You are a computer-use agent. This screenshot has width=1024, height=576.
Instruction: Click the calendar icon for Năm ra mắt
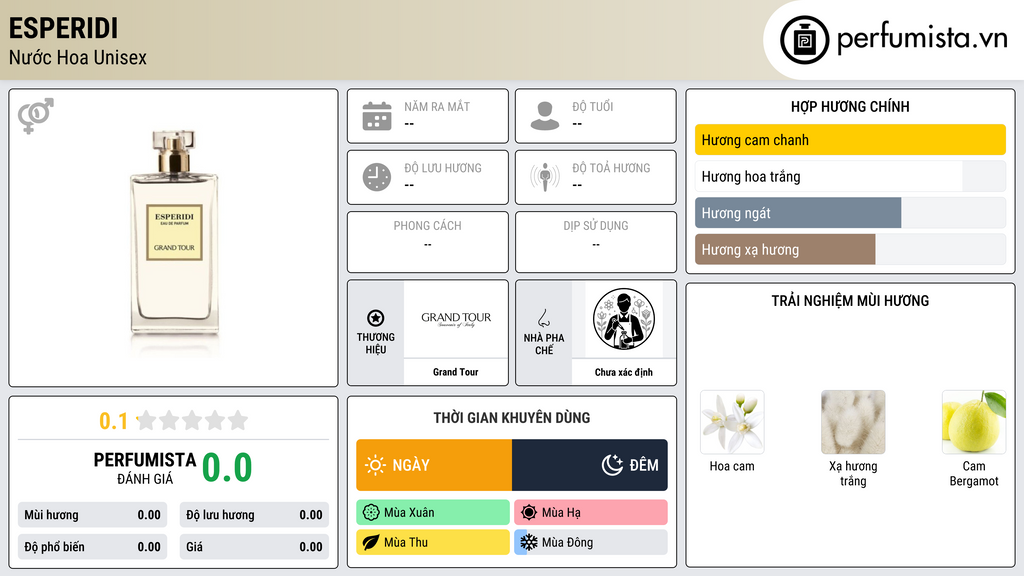[377, 116]
